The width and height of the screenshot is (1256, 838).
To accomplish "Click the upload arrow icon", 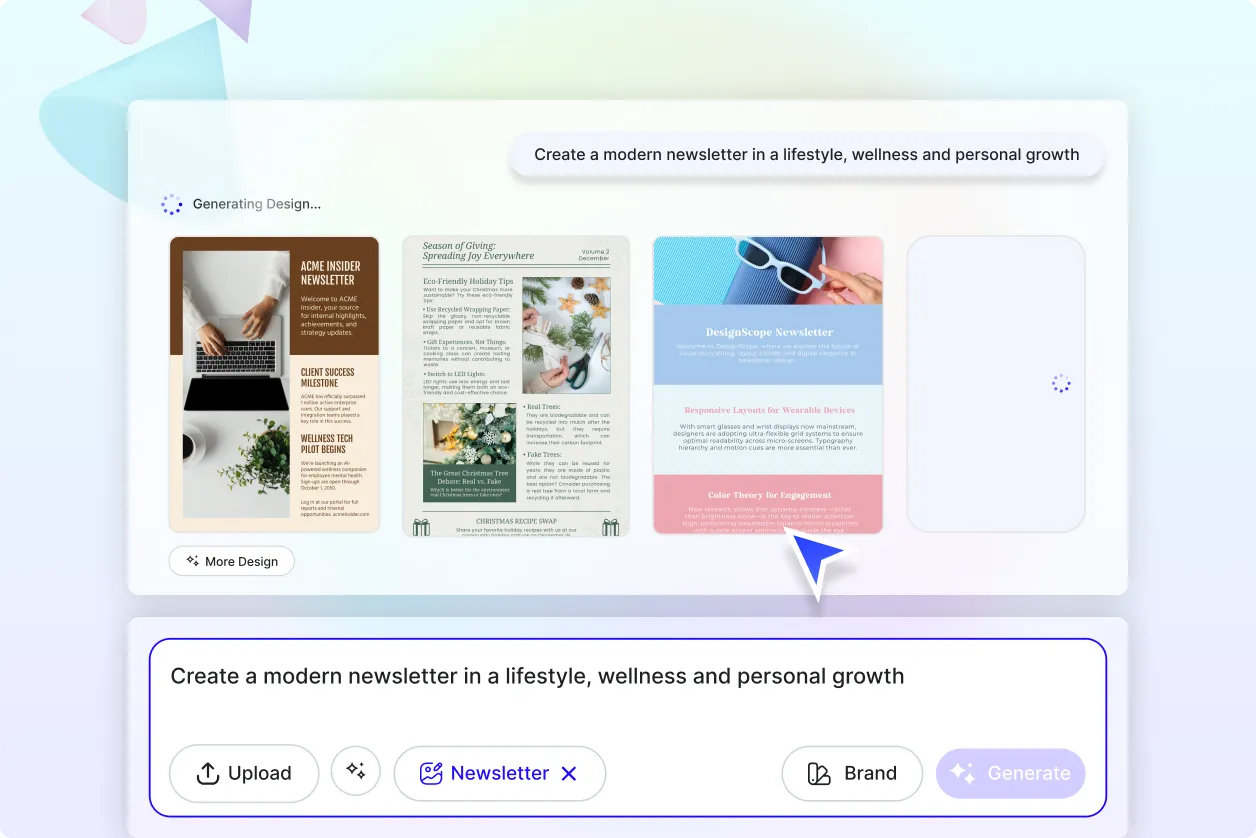I will (x=207, y=773).
